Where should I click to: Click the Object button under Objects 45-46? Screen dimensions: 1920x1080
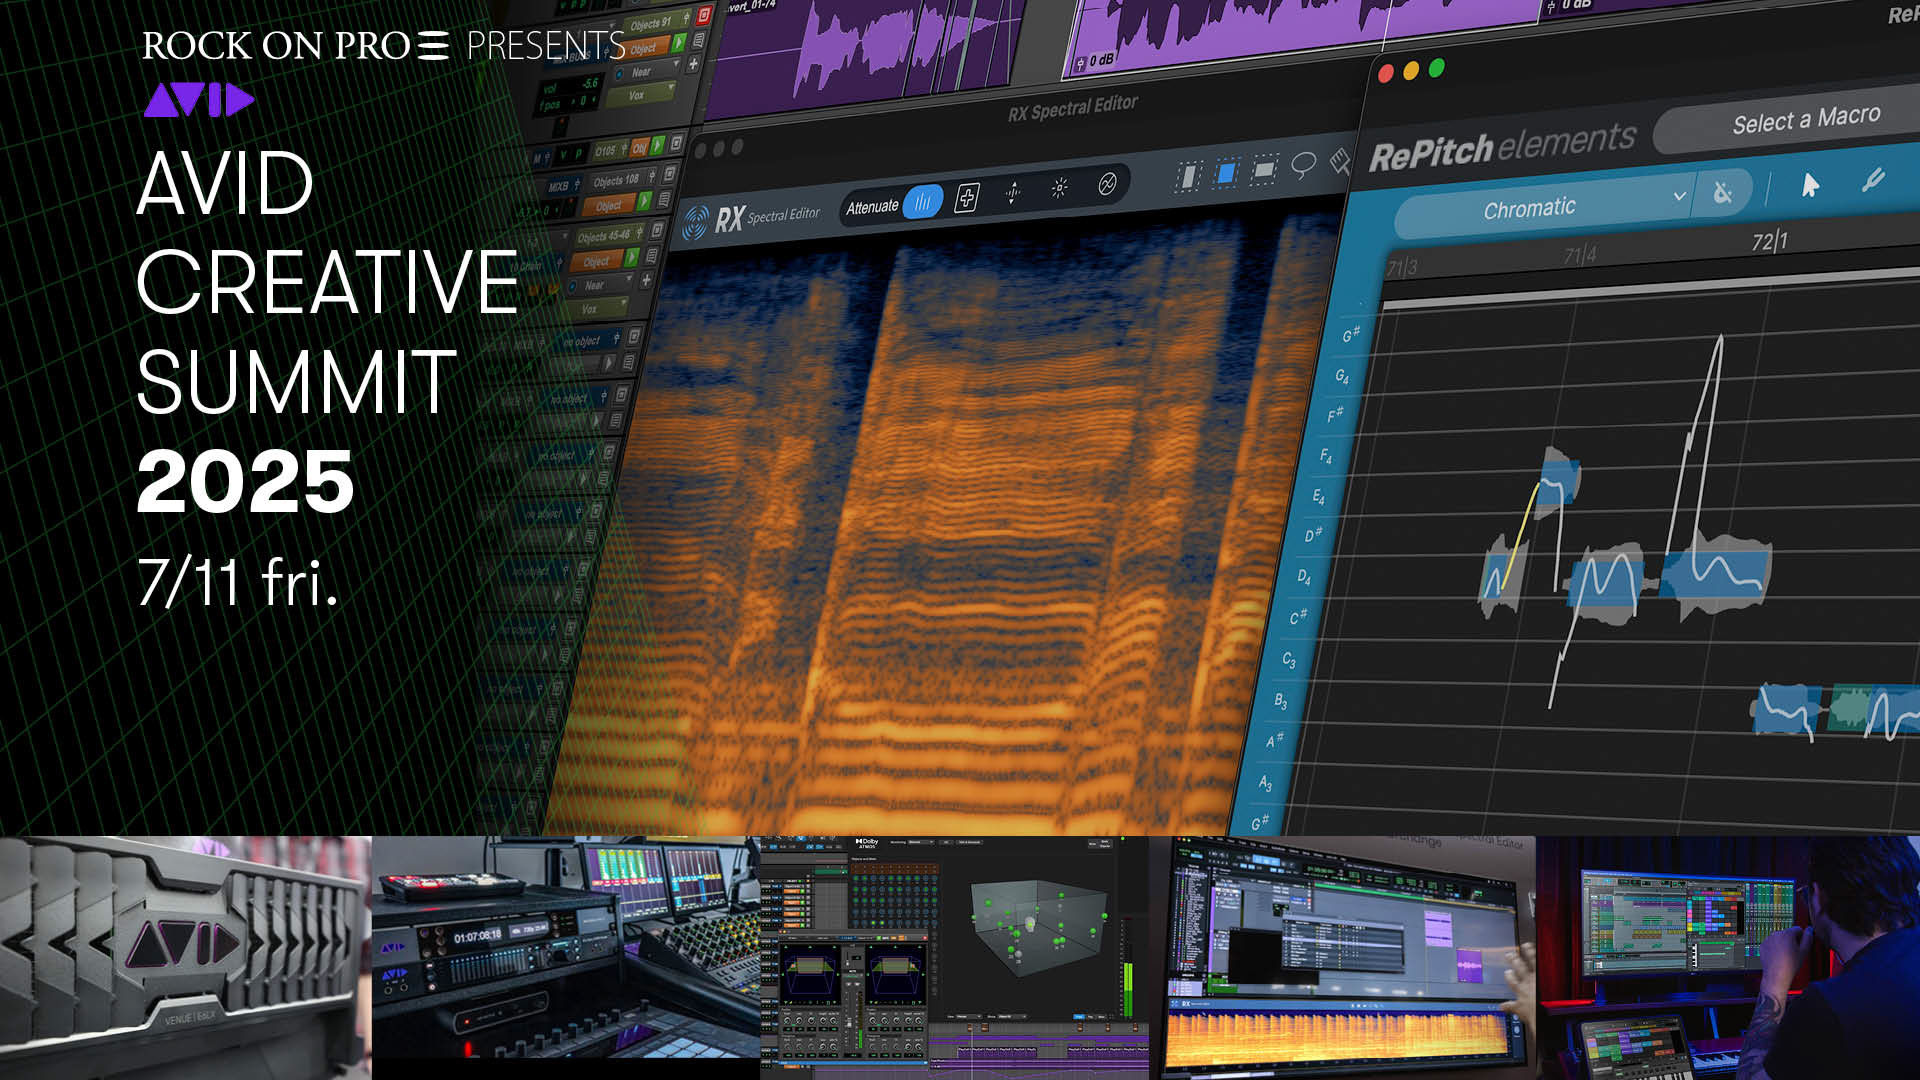[x=598, y=261]
